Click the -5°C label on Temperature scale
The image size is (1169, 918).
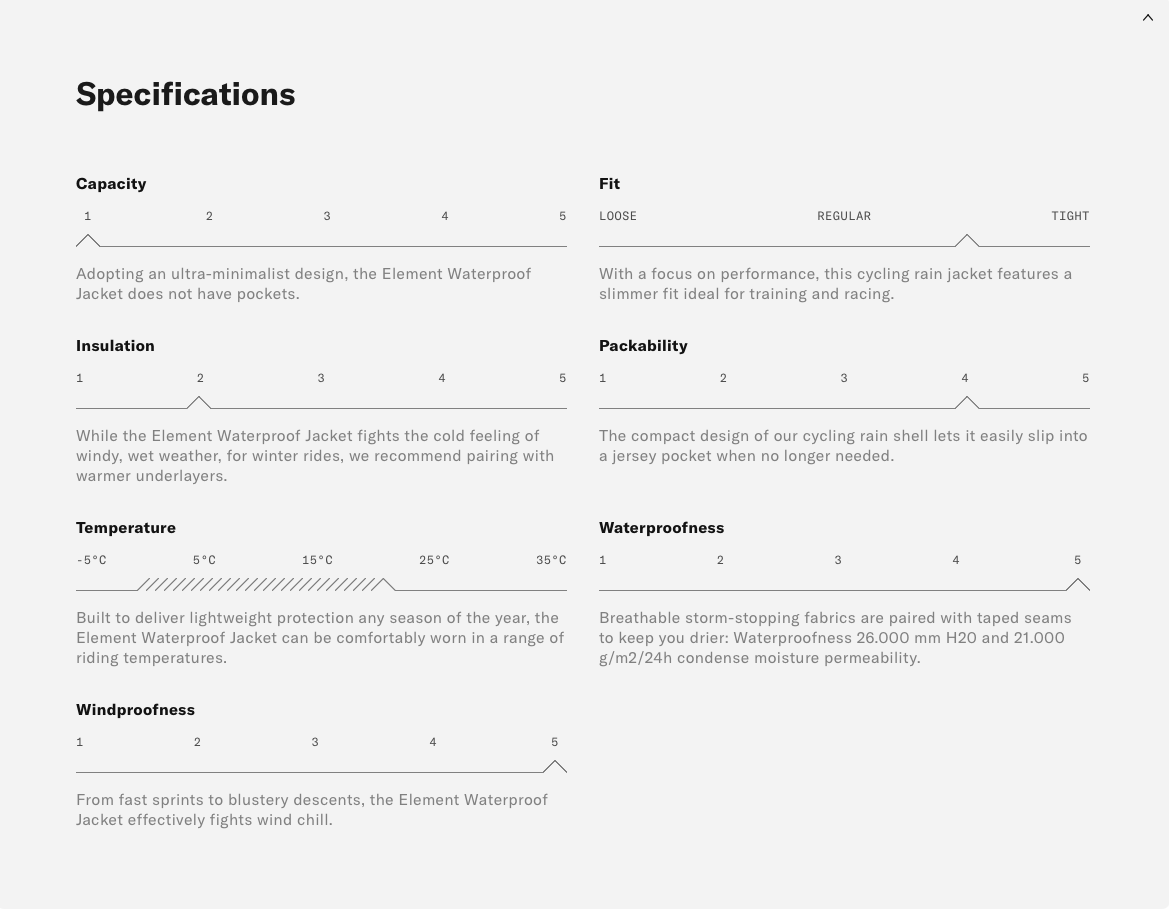click(x=91, y=560)
